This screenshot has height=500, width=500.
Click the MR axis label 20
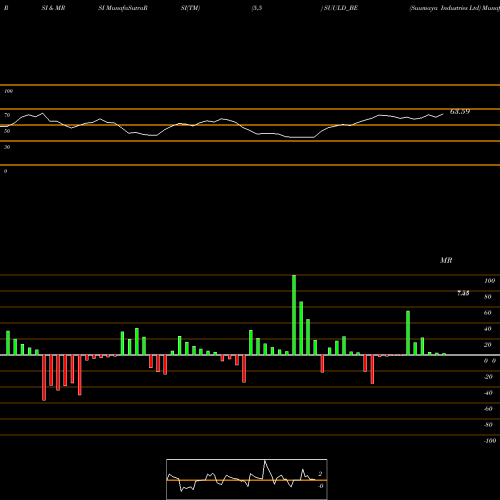click(x=488, y=345)
